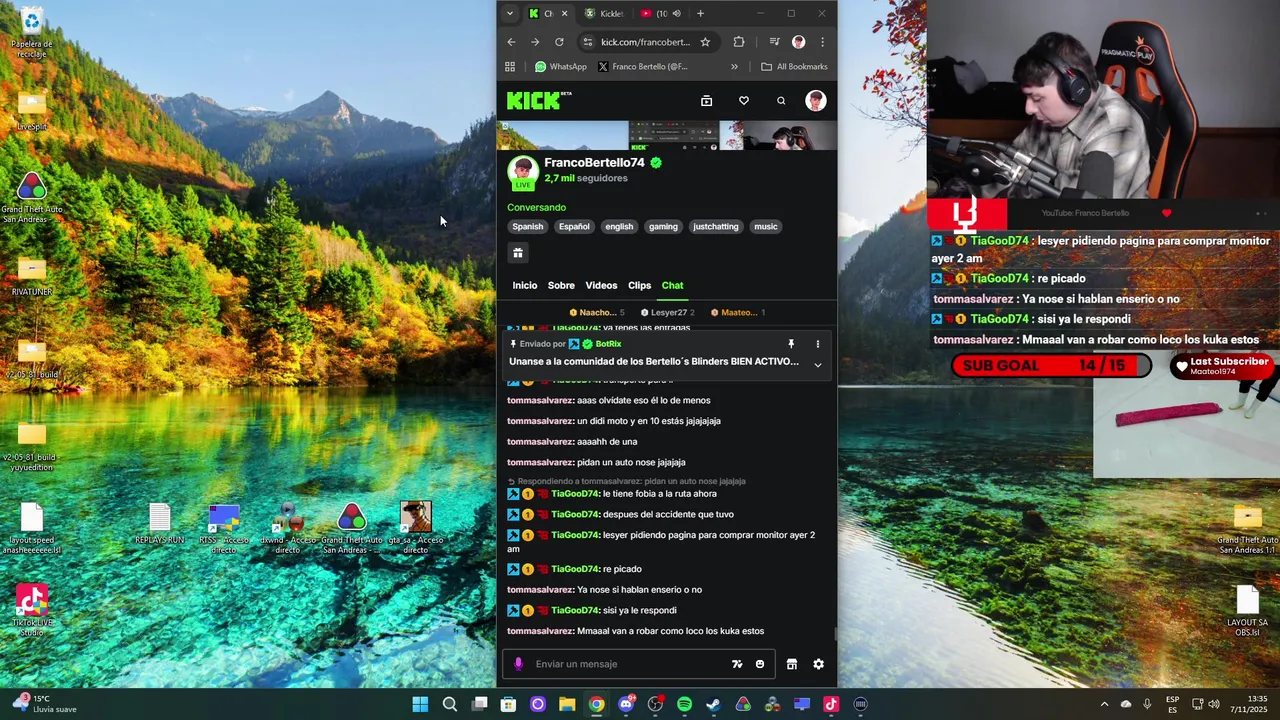Switch to the Kicklet browser tab
Image resolution: width=1280 pixels, height=720 pixels.
[x=605, y=14]
